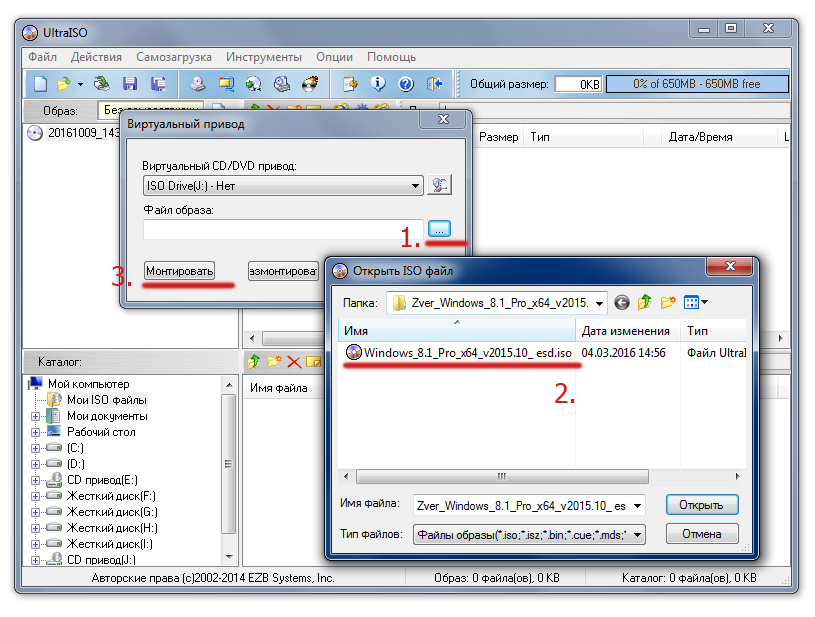The width and height of the screenshot is (815, 617).
Task: Click the Burn CD/DVD Image flaming disc icon
Action: [310, 84]
